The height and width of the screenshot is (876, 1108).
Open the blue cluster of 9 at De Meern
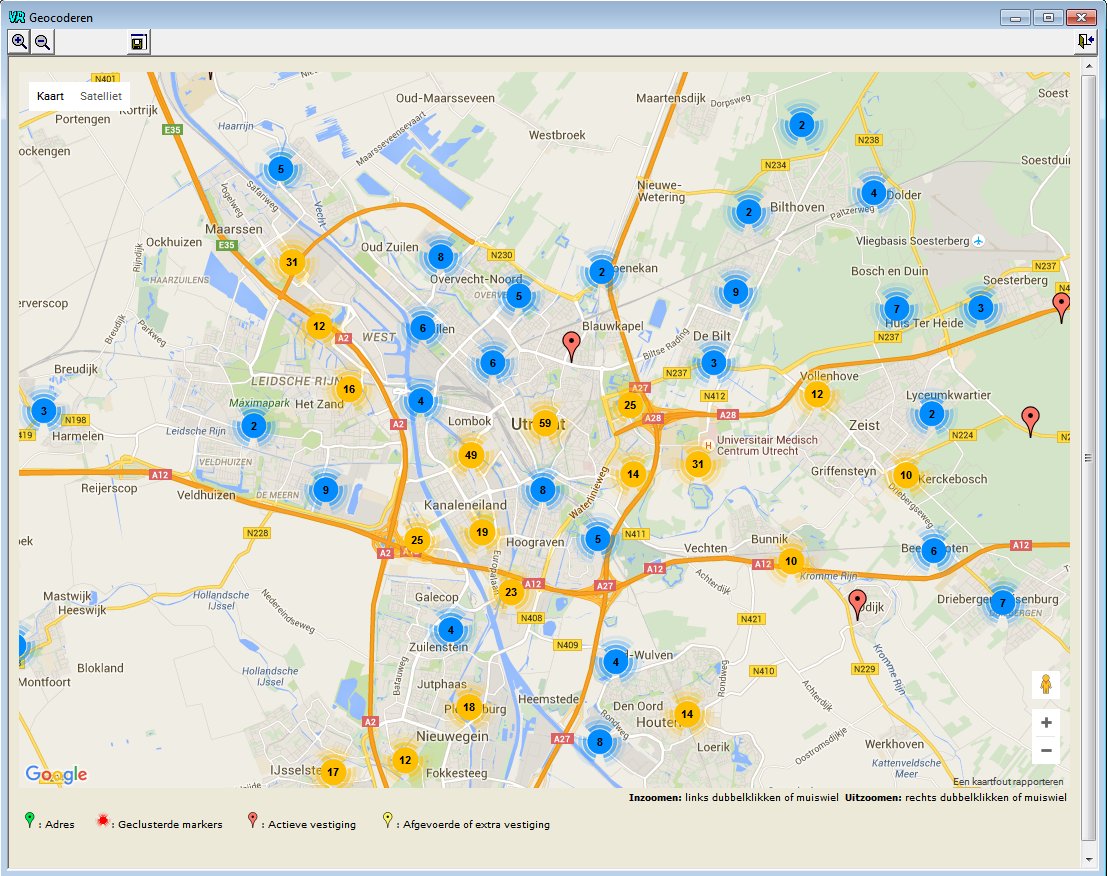point(325,490)
